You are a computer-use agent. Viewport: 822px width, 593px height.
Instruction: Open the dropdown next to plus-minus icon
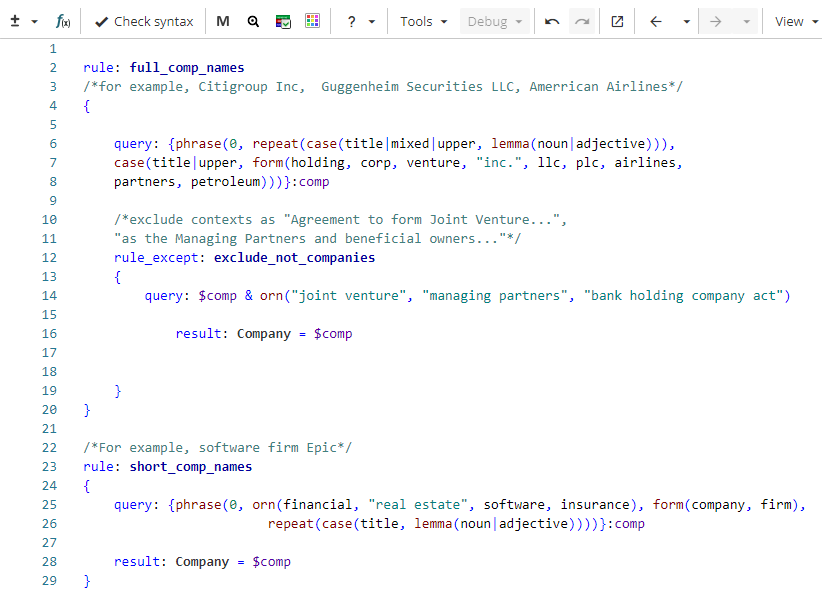point(34,21)
